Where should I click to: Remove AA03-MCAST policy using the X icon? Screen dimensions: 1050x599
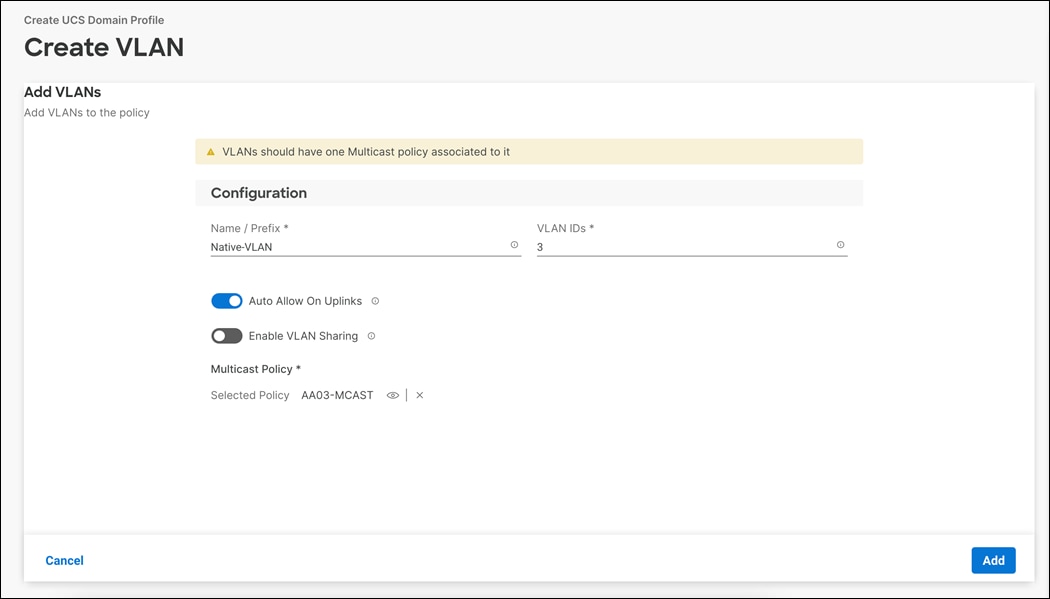click(x=419, y=394)
